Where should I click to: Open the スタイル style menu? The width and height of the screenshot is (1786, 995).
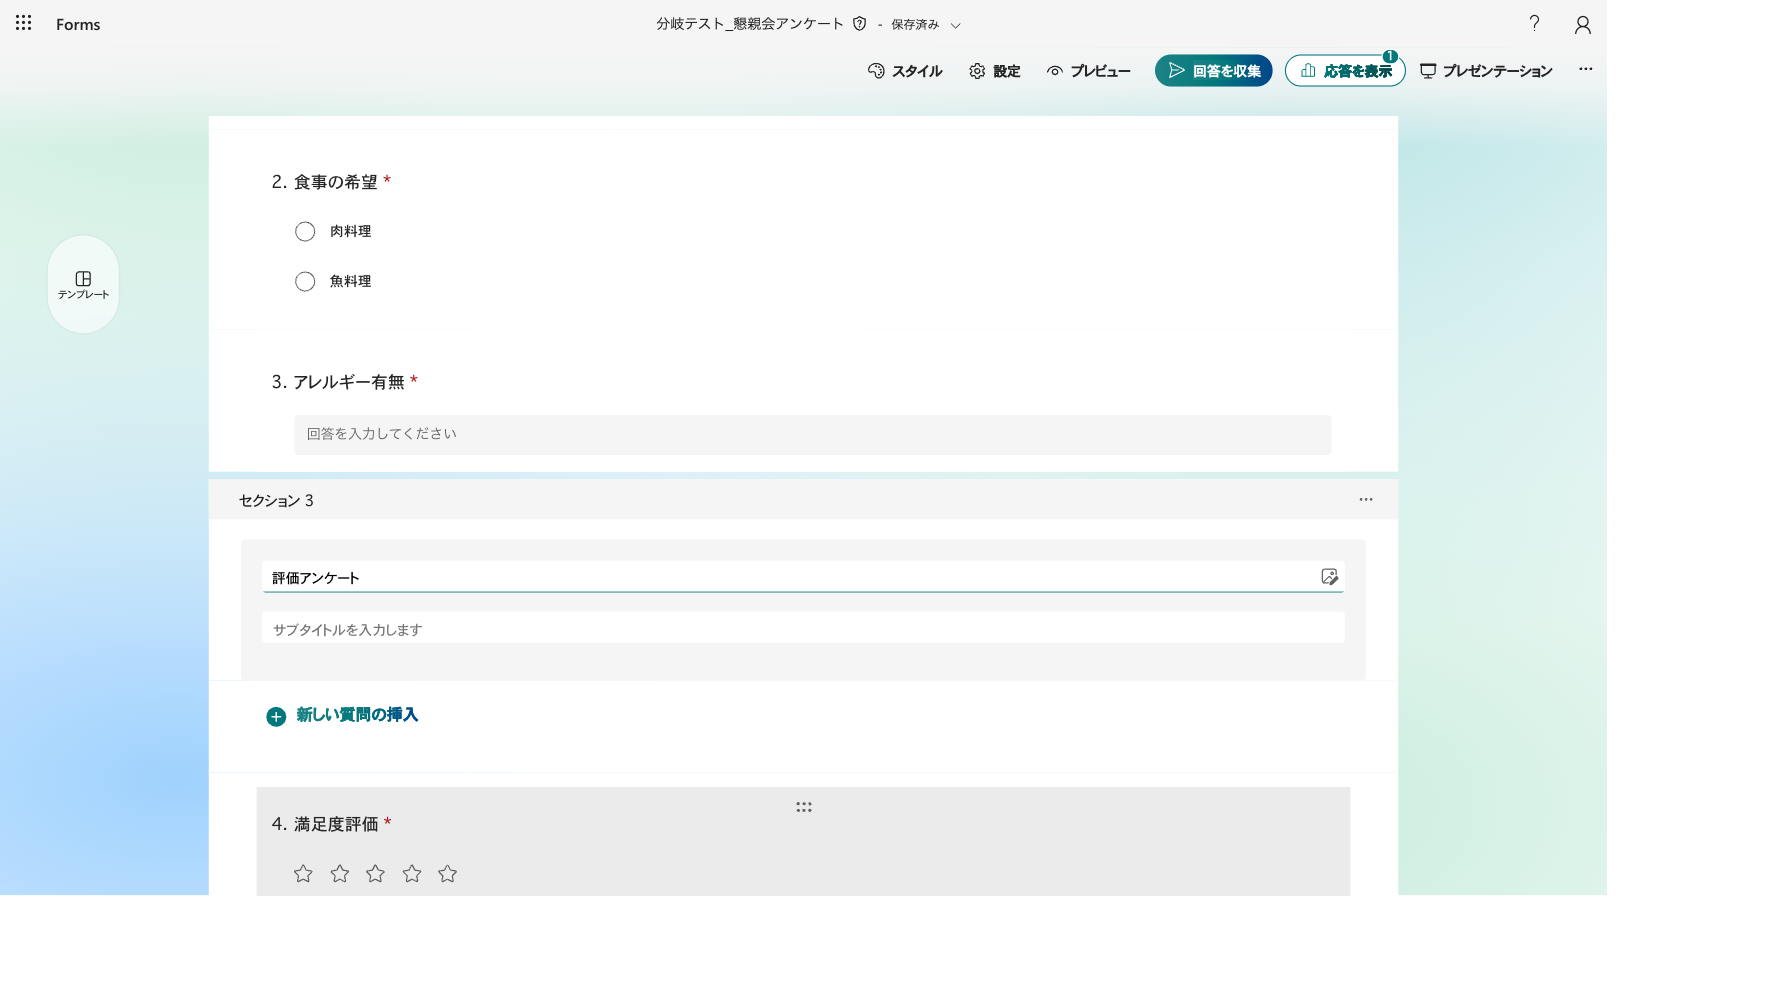tap(905, 71)
